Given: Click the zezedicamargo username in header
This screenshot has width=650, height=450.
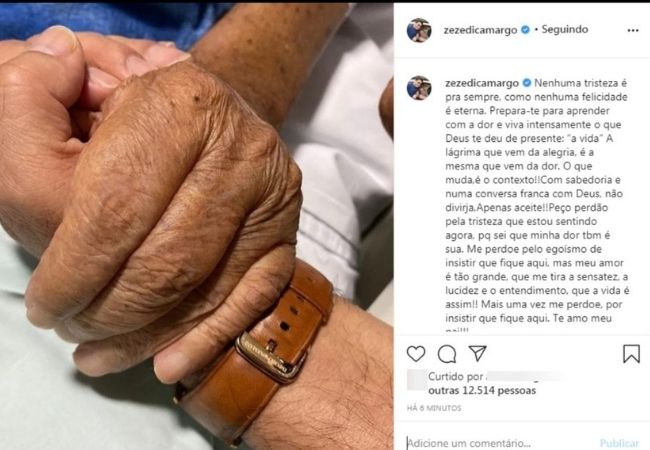Looking at the screenshot, I should (480, 30).
